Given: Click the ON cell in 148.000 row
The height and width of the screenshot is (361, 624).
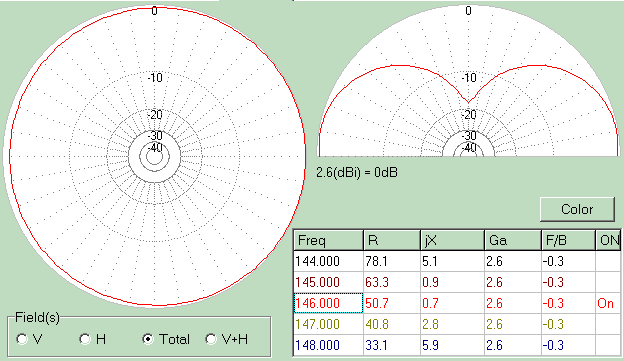Looking at the screenshot, I should (x=608, y=345).
